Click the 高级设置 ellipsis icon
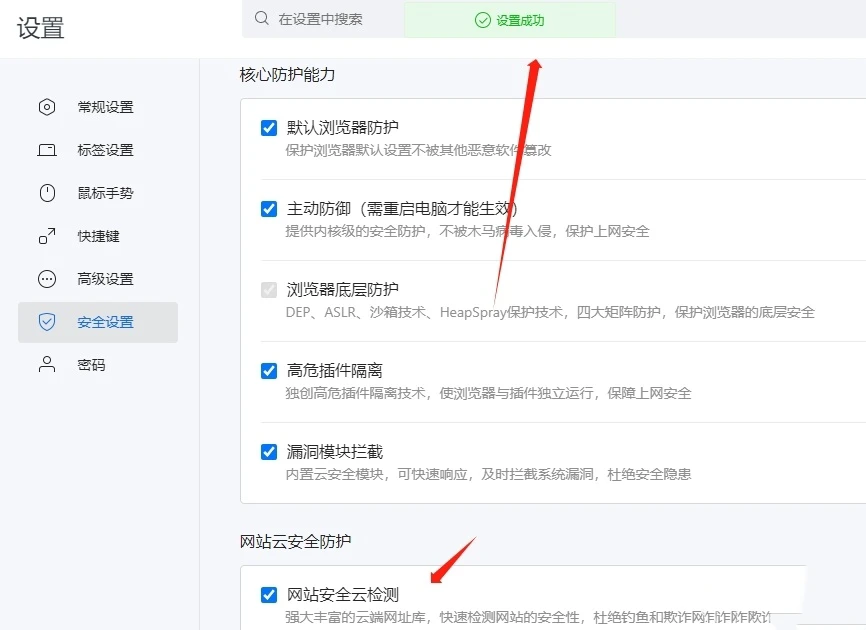This screenshot has height=630, width=866. pyautogui.click(x=47, y=279)
